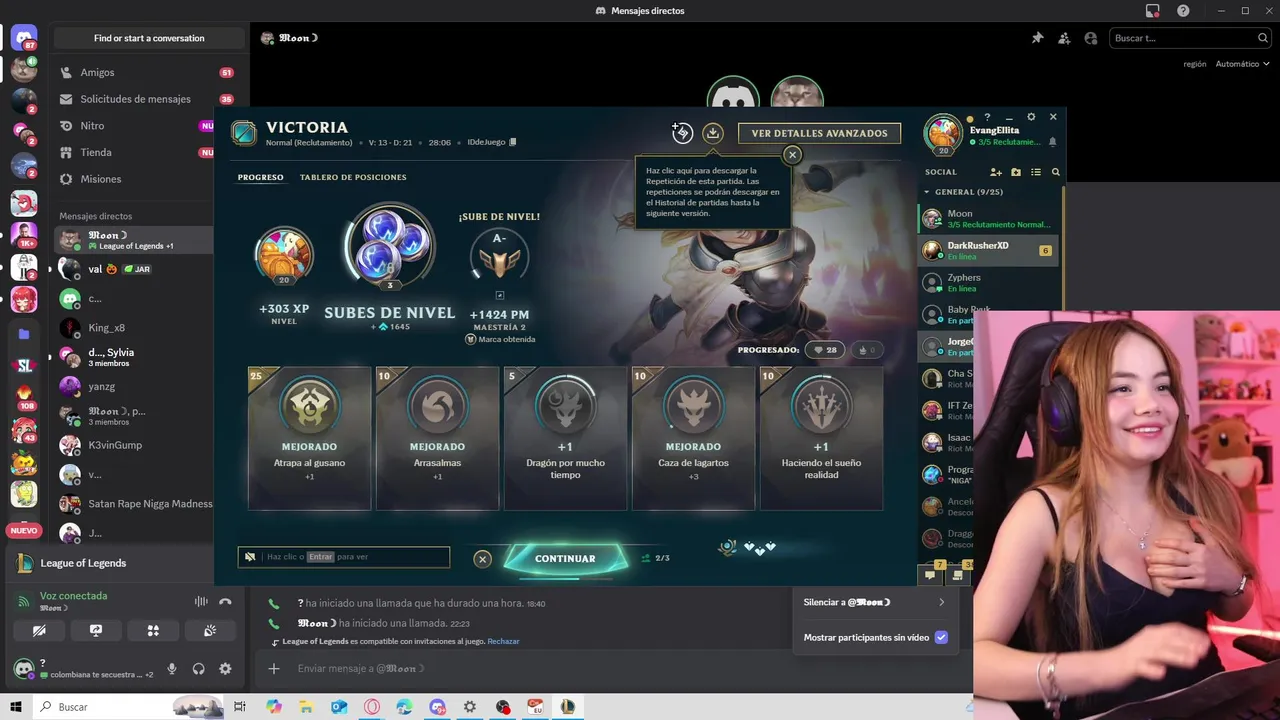Share your screen in voice panel
The height and width of the screenshot is (720, 1280).
click(x=96, y=631)
